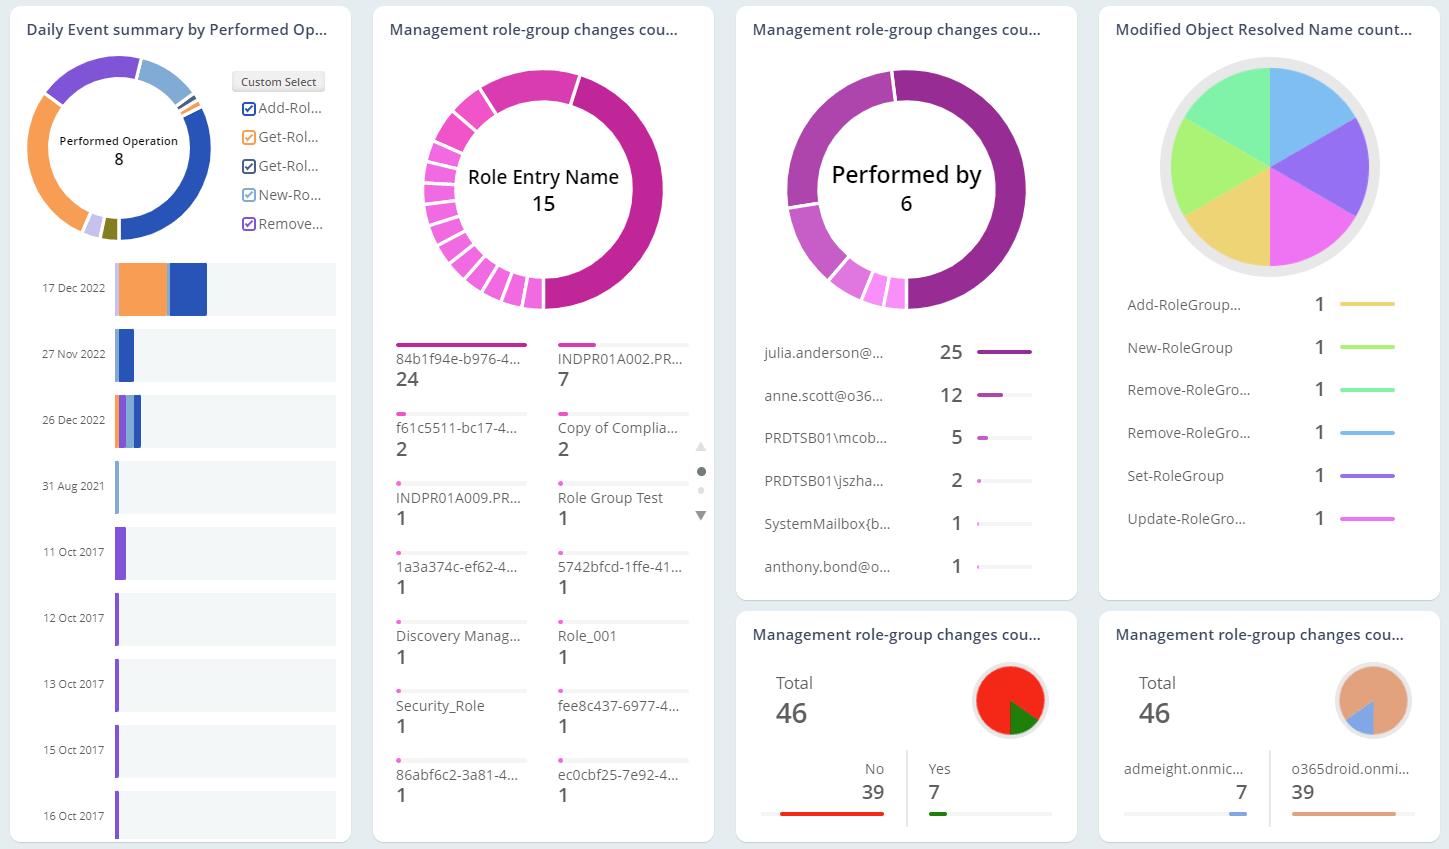This screenshot has width=1449, height=849.
Task: Disable the purple Remove... legend checkbox
Action: (249, 224)
